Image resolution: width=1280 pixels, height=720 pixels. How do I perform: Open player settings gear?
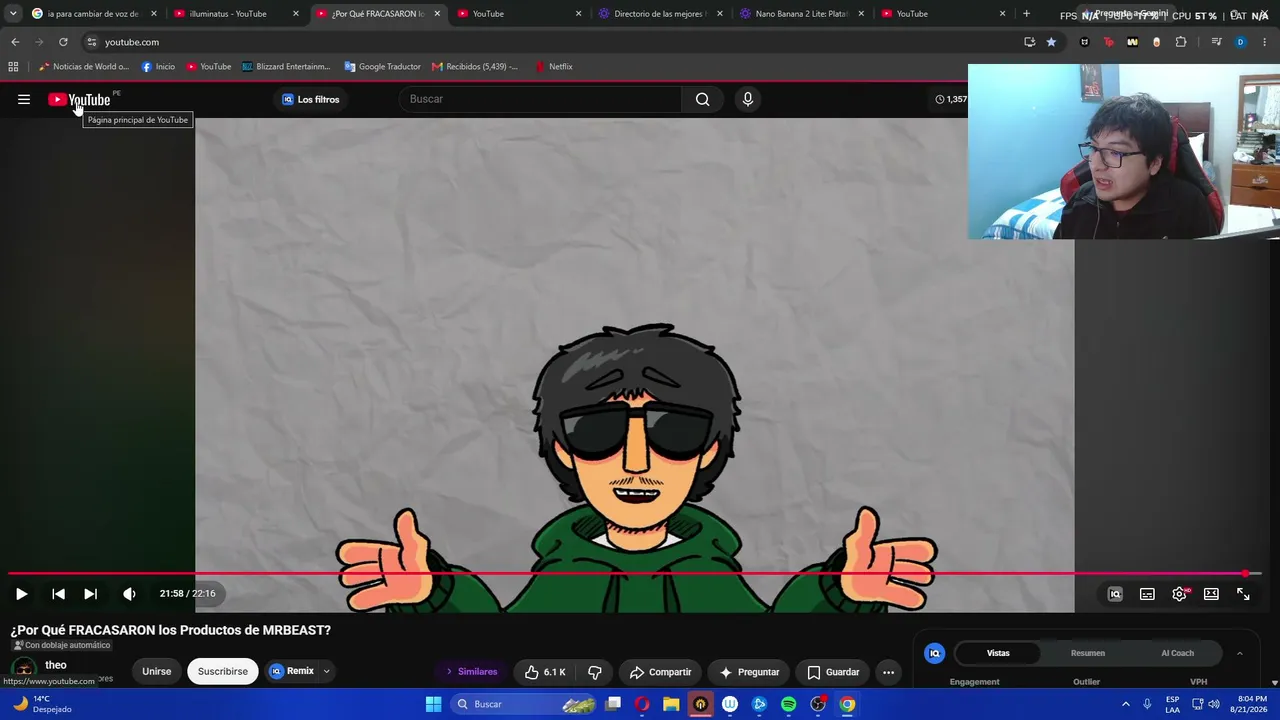tap(1180, 594)
